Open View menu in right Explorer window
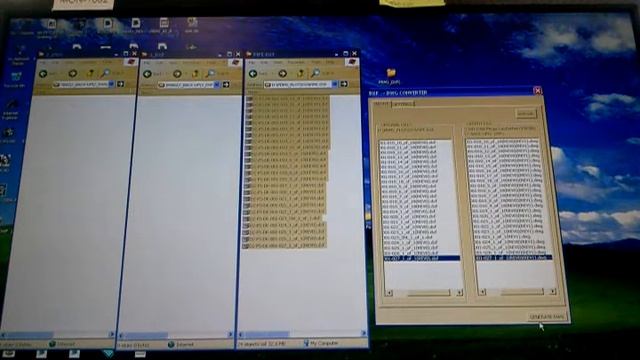 (x=278, y=63)
